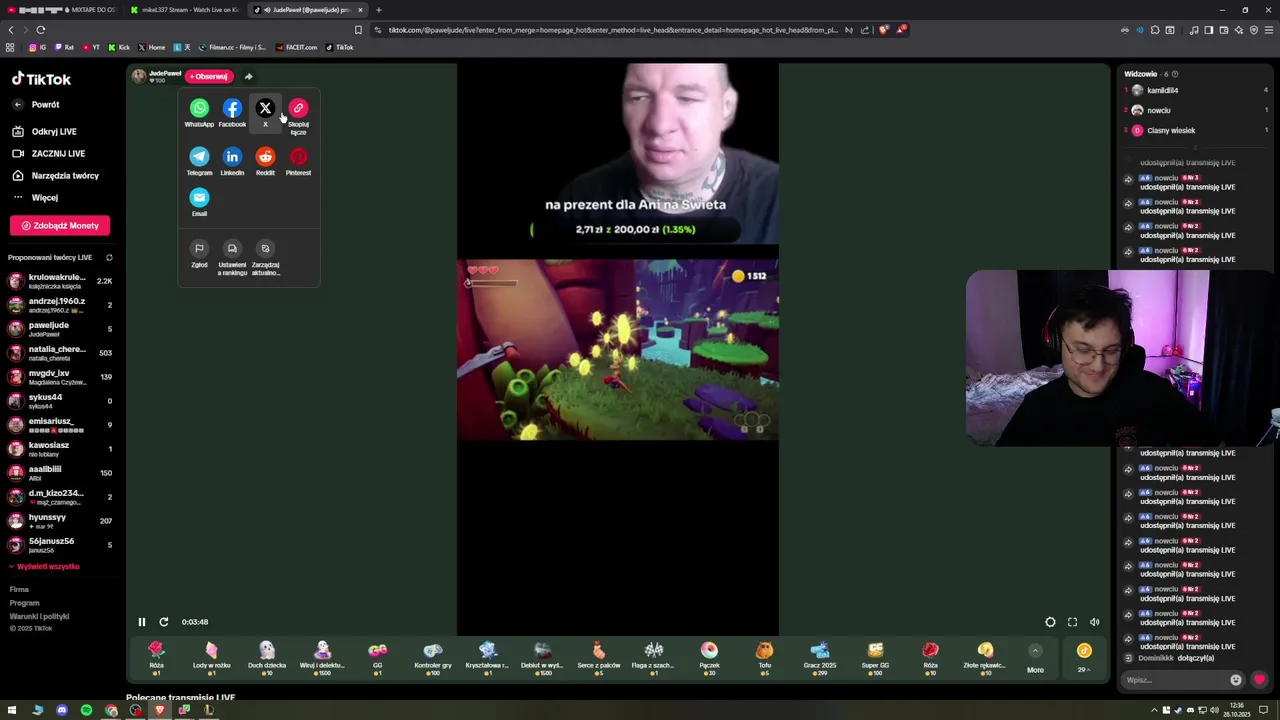
Task: Open top viewer Ciasny wiesiek profile
Action: click(x=1170, y=130)
